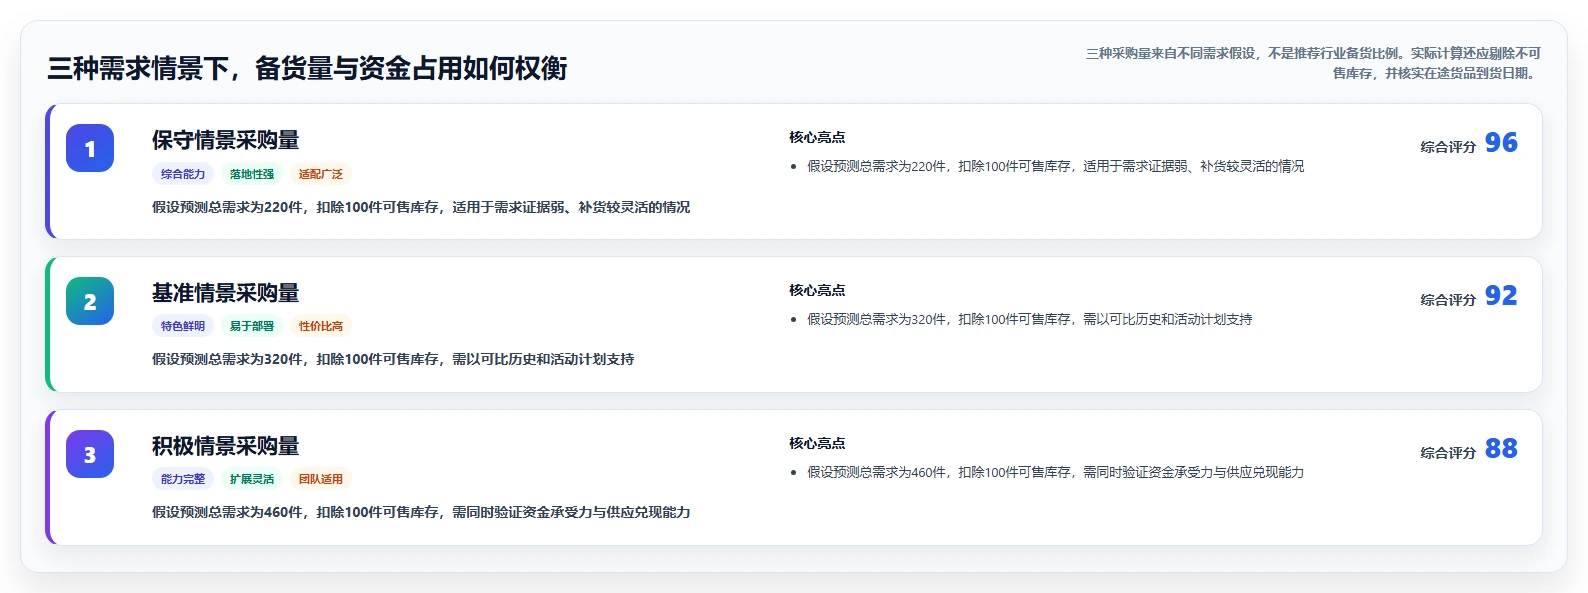Select the 基准情景采购量 card title
The image size is (1588, 593).
[226, 293]
